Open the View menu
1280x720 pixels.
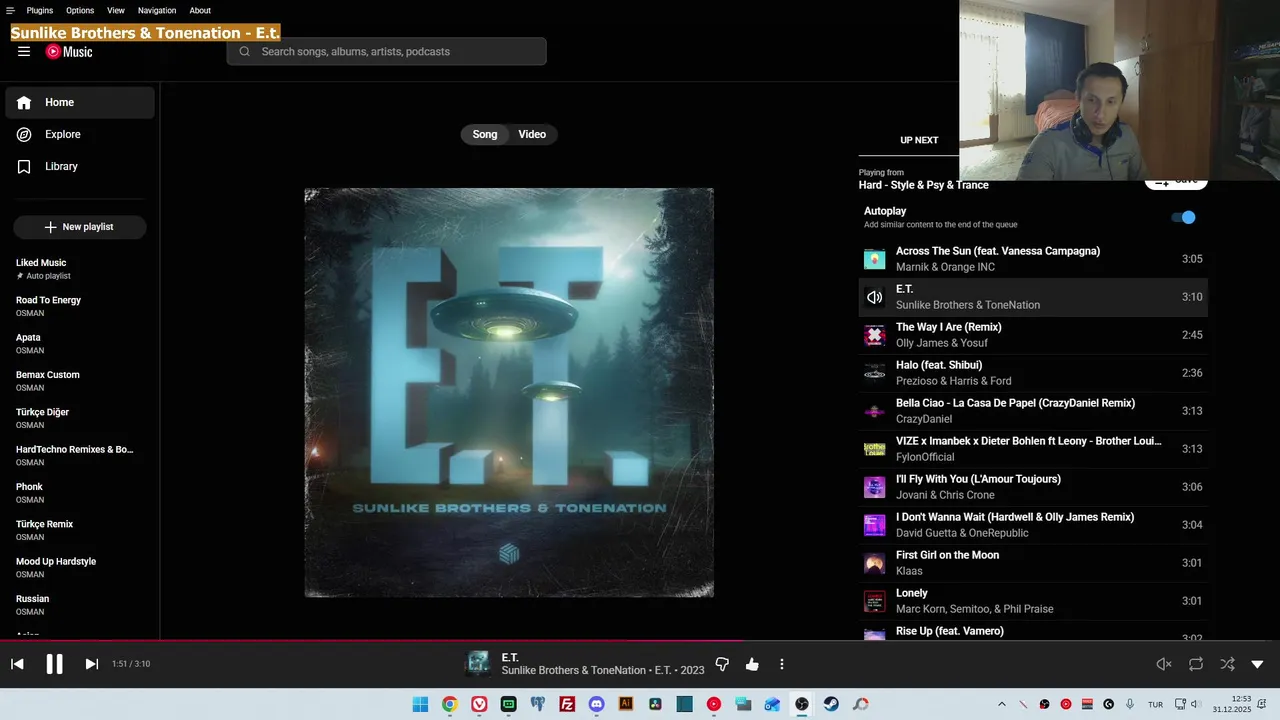pos(116,10)
